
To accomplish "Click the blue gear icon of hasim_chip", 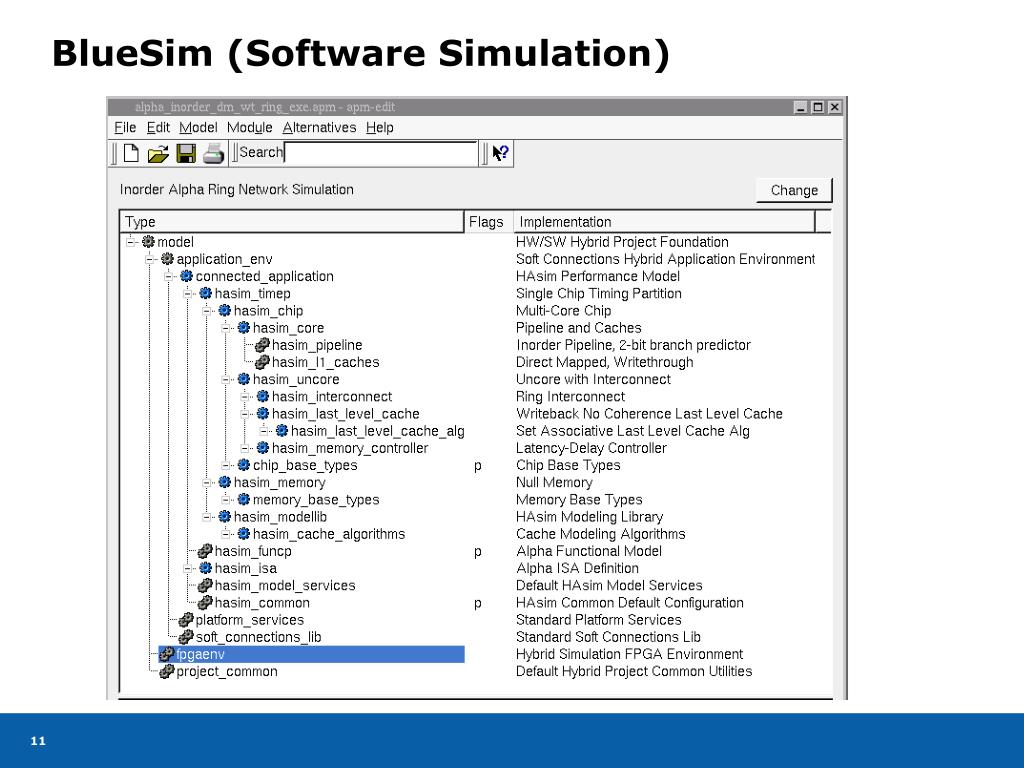I will (224, 310).
